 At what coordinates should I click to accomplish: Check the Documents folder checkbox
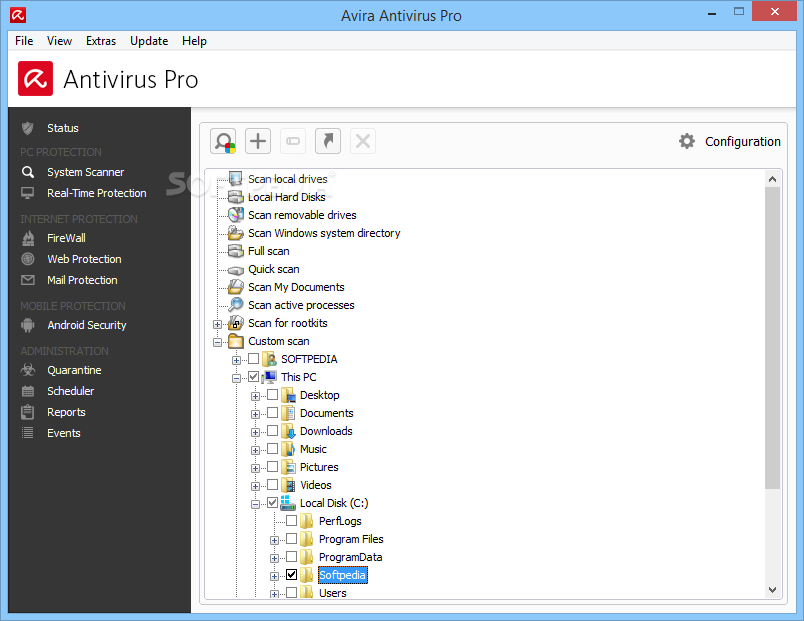click(273, 412)
